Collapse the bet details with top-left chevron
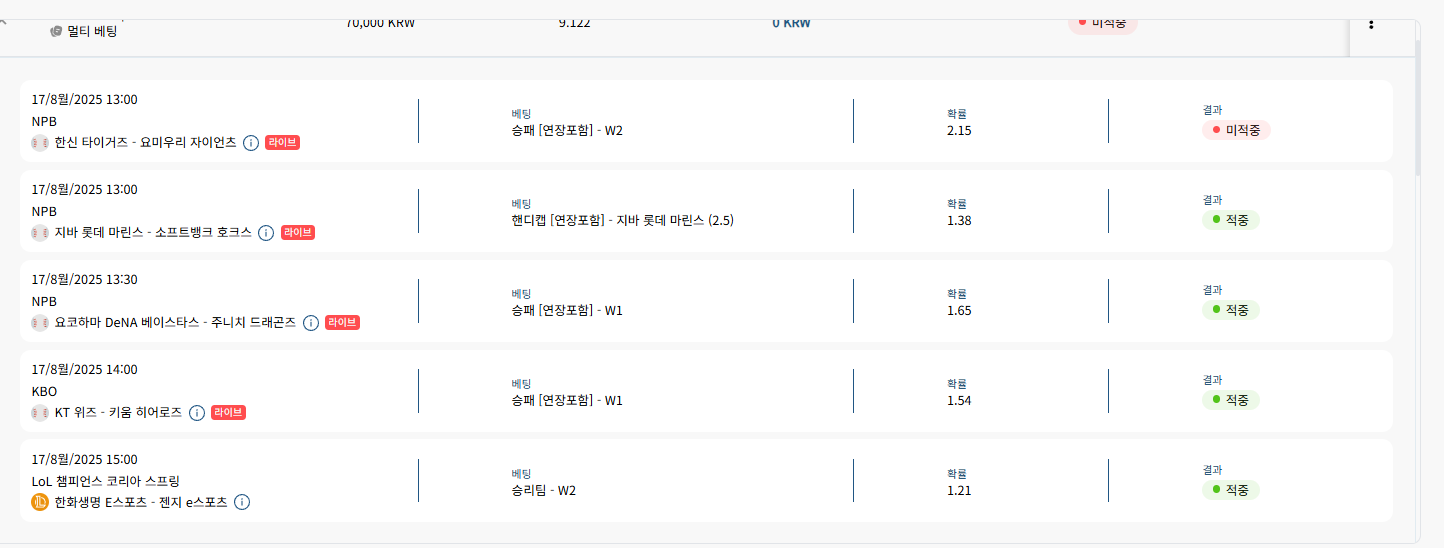 (x=3, y=22)
